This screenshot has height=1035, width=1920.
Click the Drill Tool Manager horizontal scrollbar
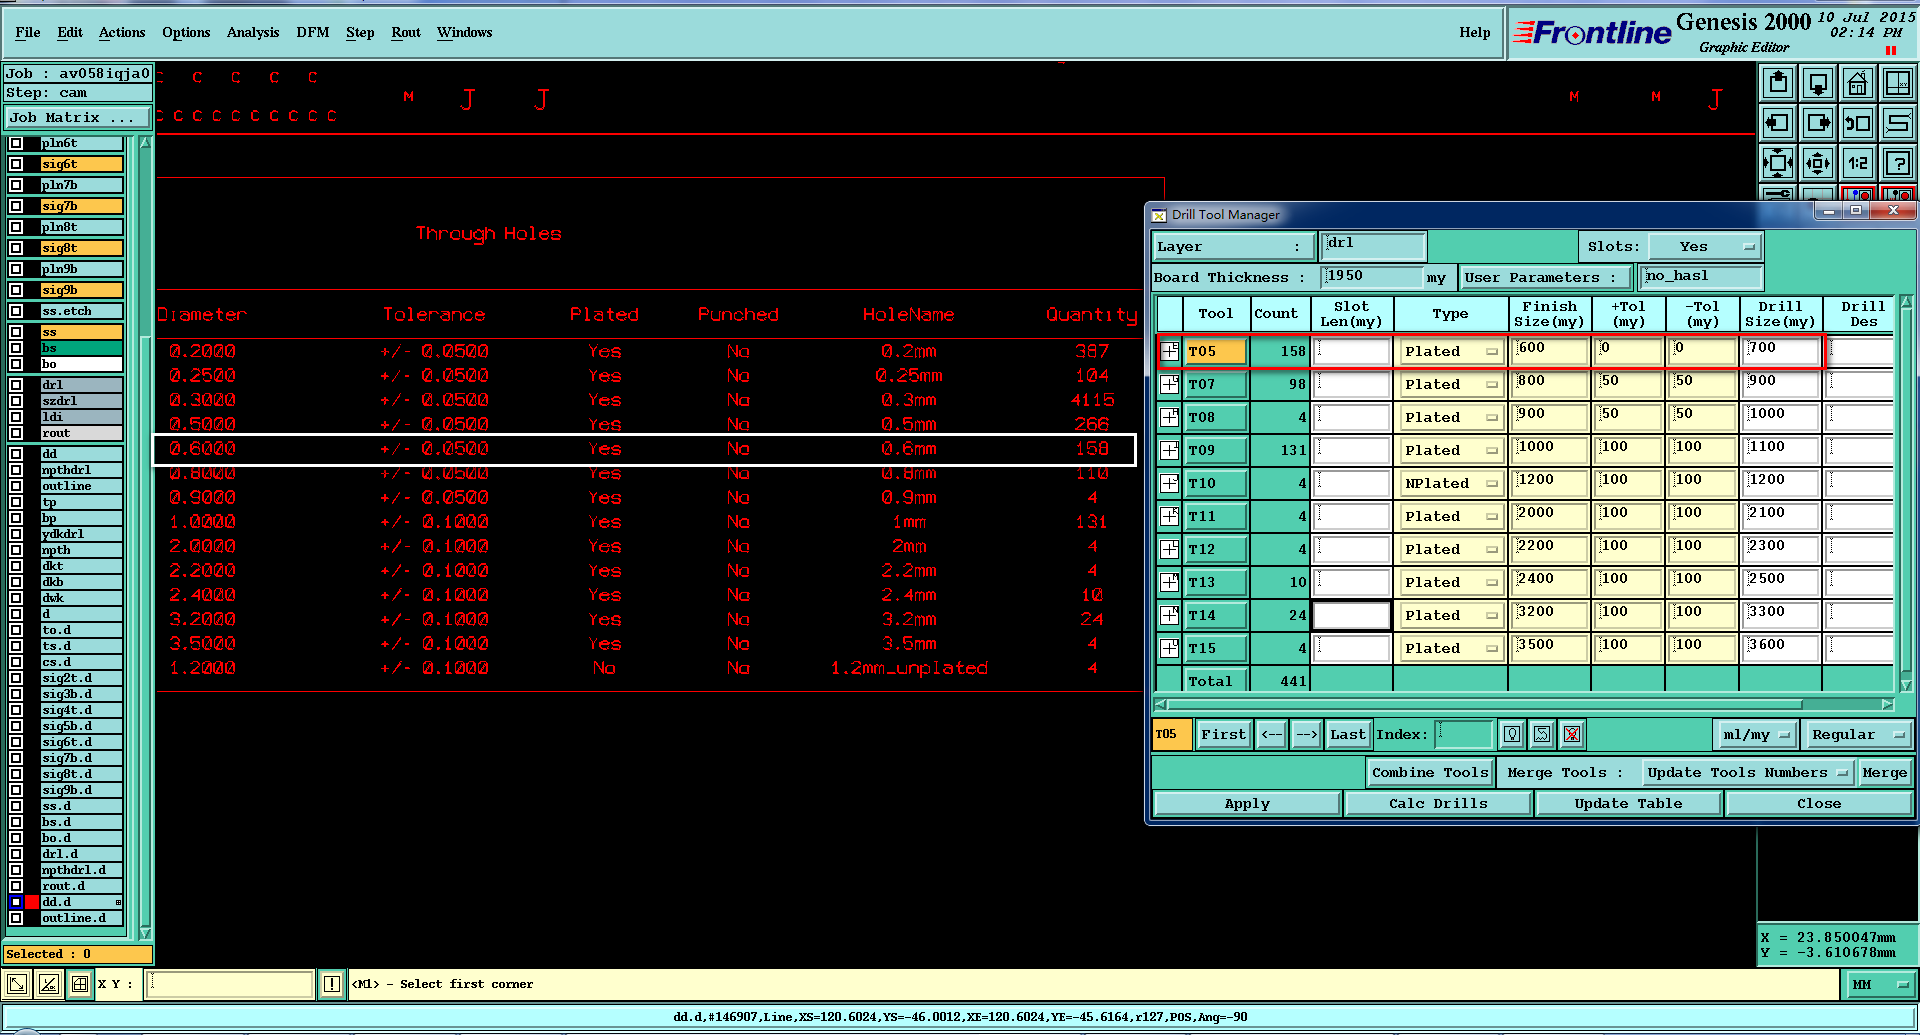tap(1525, 704)
